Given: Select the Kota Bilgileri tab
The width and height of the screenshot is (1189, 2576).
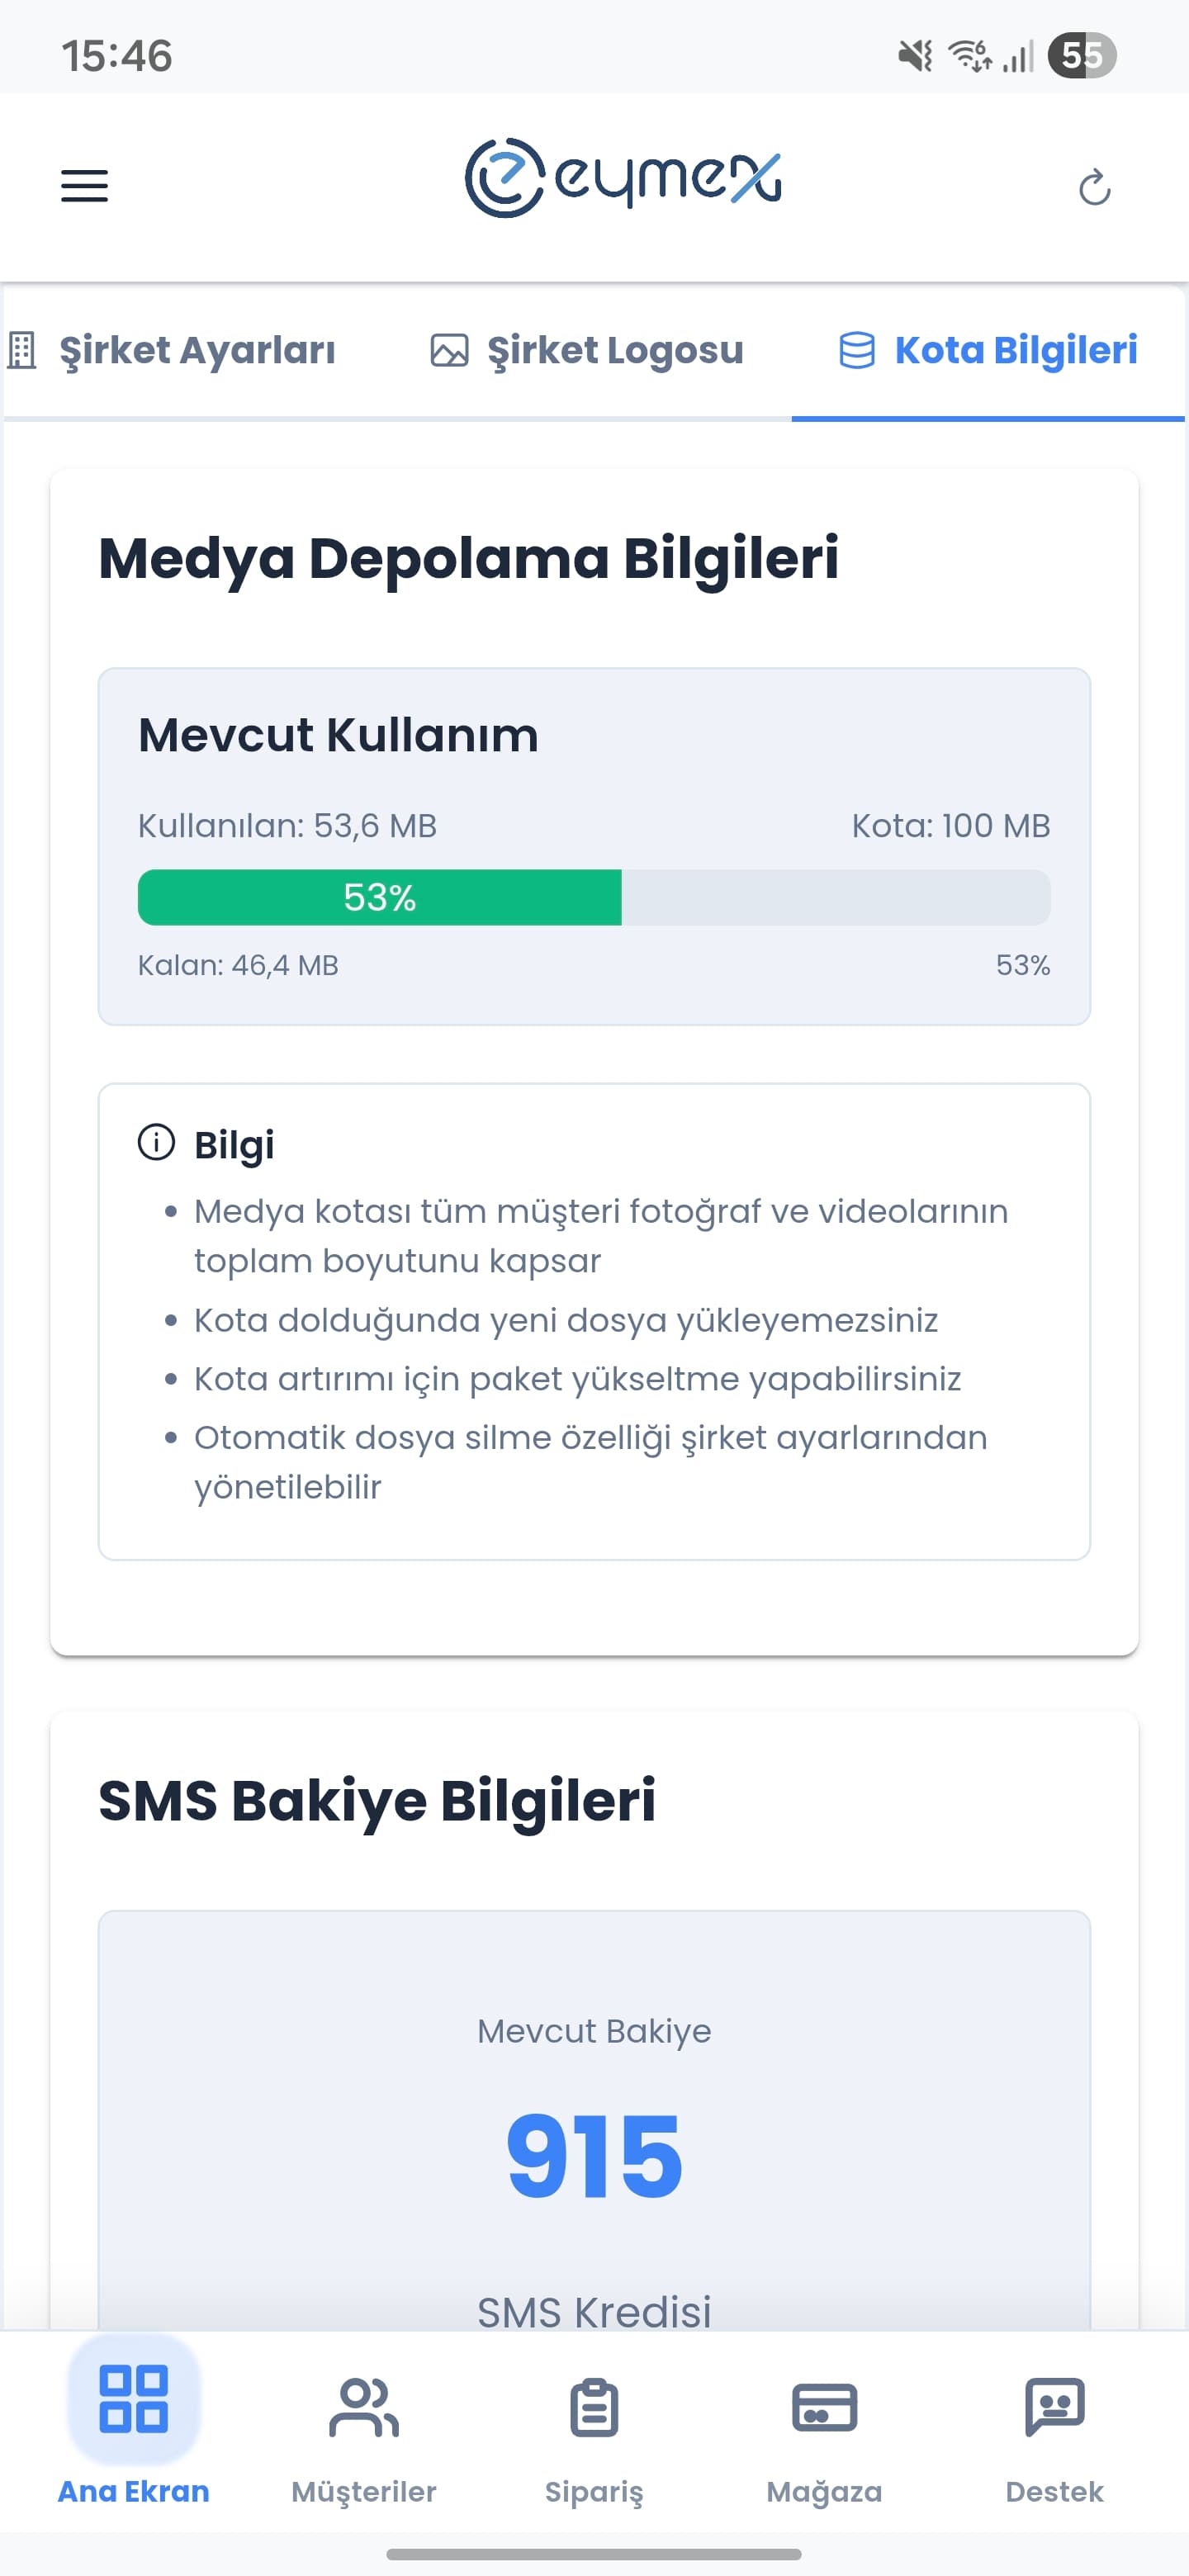Looking at the screenshot, I should pos(1015,350).
